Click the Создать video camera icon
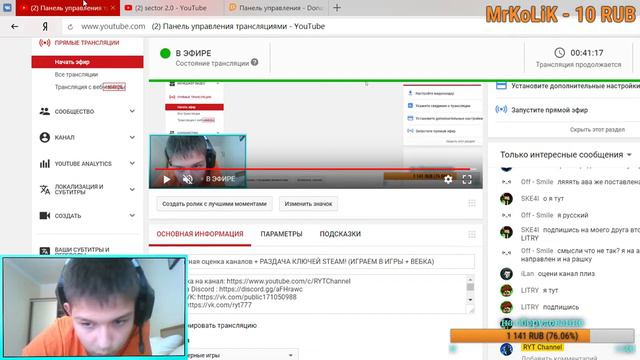This screenshot has height=360, width=640. pos(44,216)
